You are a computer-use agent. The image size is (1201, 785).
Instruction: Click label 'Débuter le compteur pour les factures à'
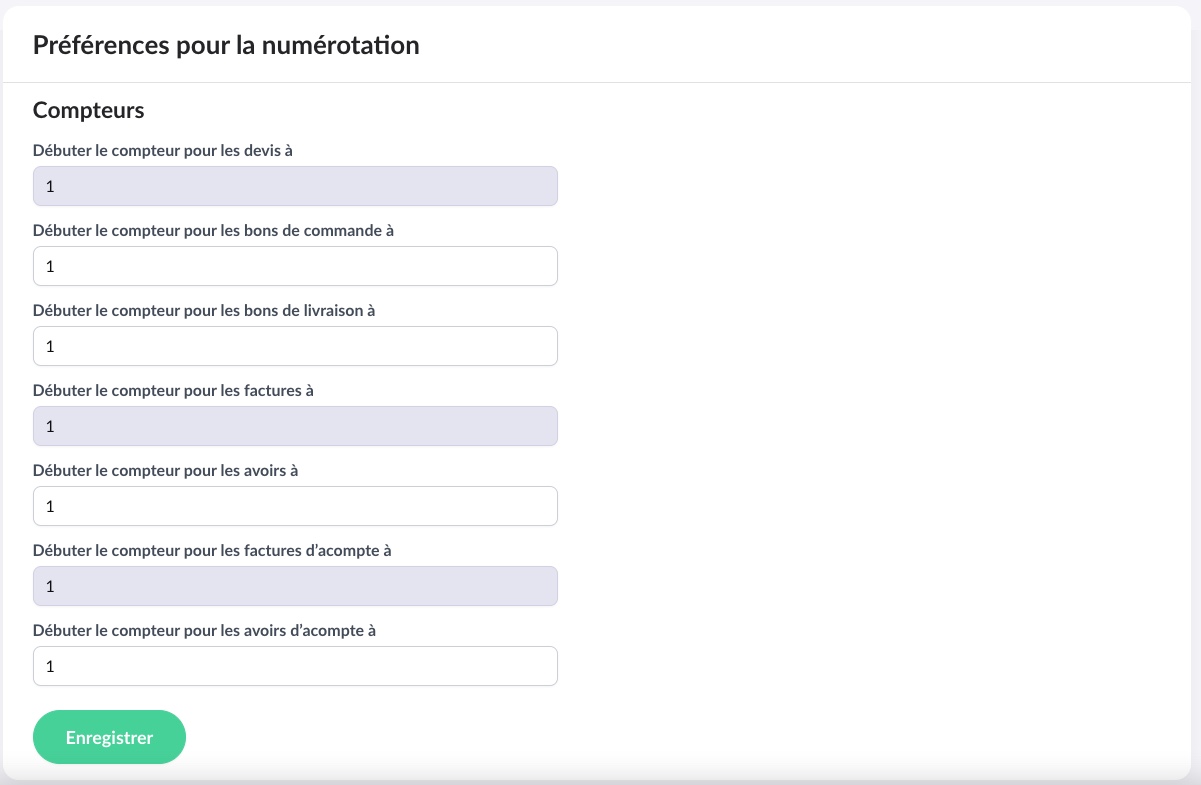point(174,390)
